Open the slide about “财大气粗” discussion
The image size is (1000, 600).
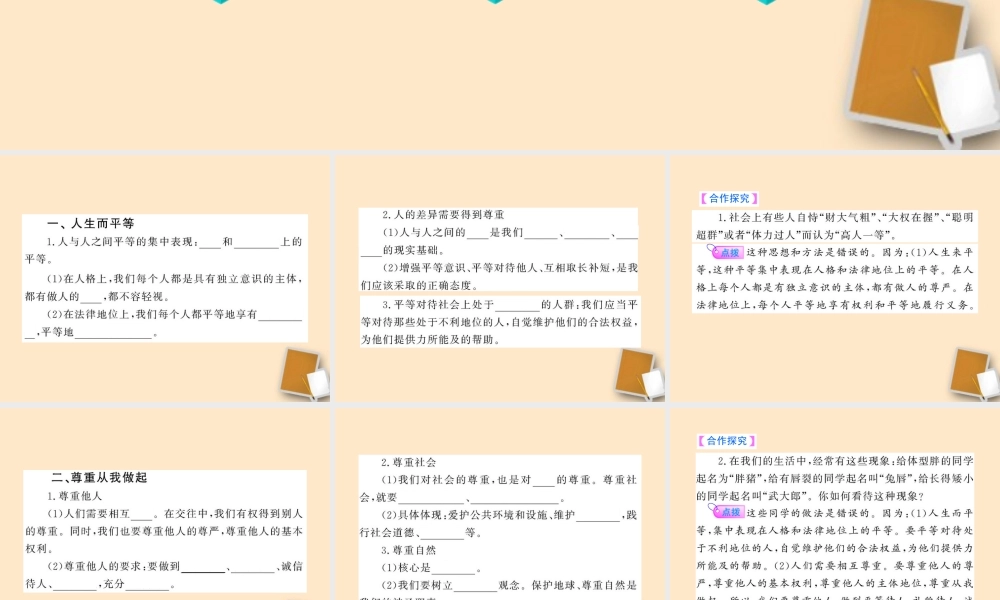click(x=835, y=279)
